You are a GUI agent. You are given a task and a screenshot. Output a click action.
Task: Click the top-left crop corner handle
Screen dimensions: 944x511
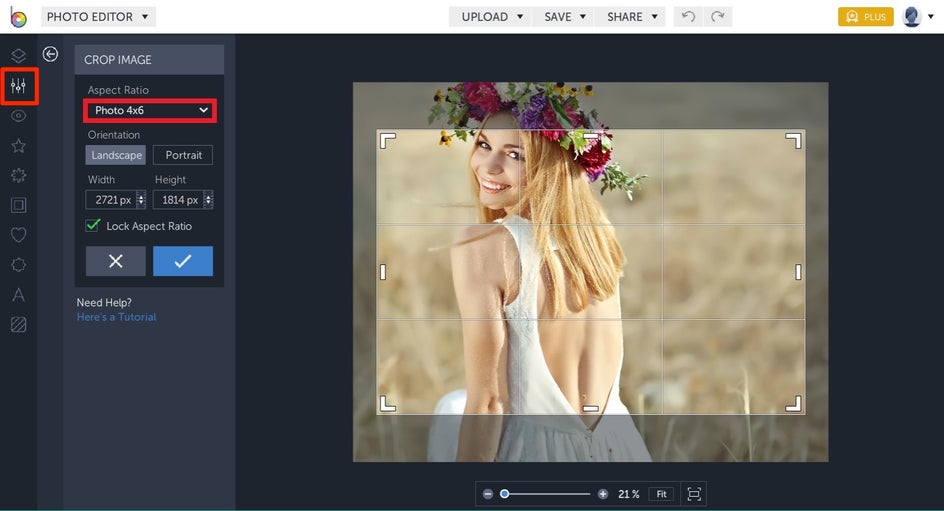tap(388, 141)
